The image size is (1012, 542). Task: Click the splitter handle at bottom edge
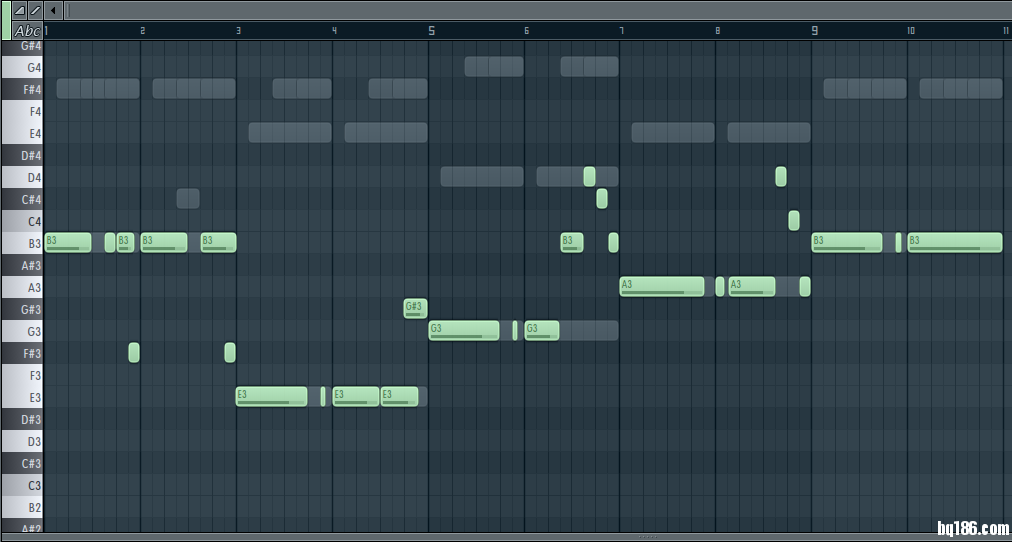pos(640,537)
